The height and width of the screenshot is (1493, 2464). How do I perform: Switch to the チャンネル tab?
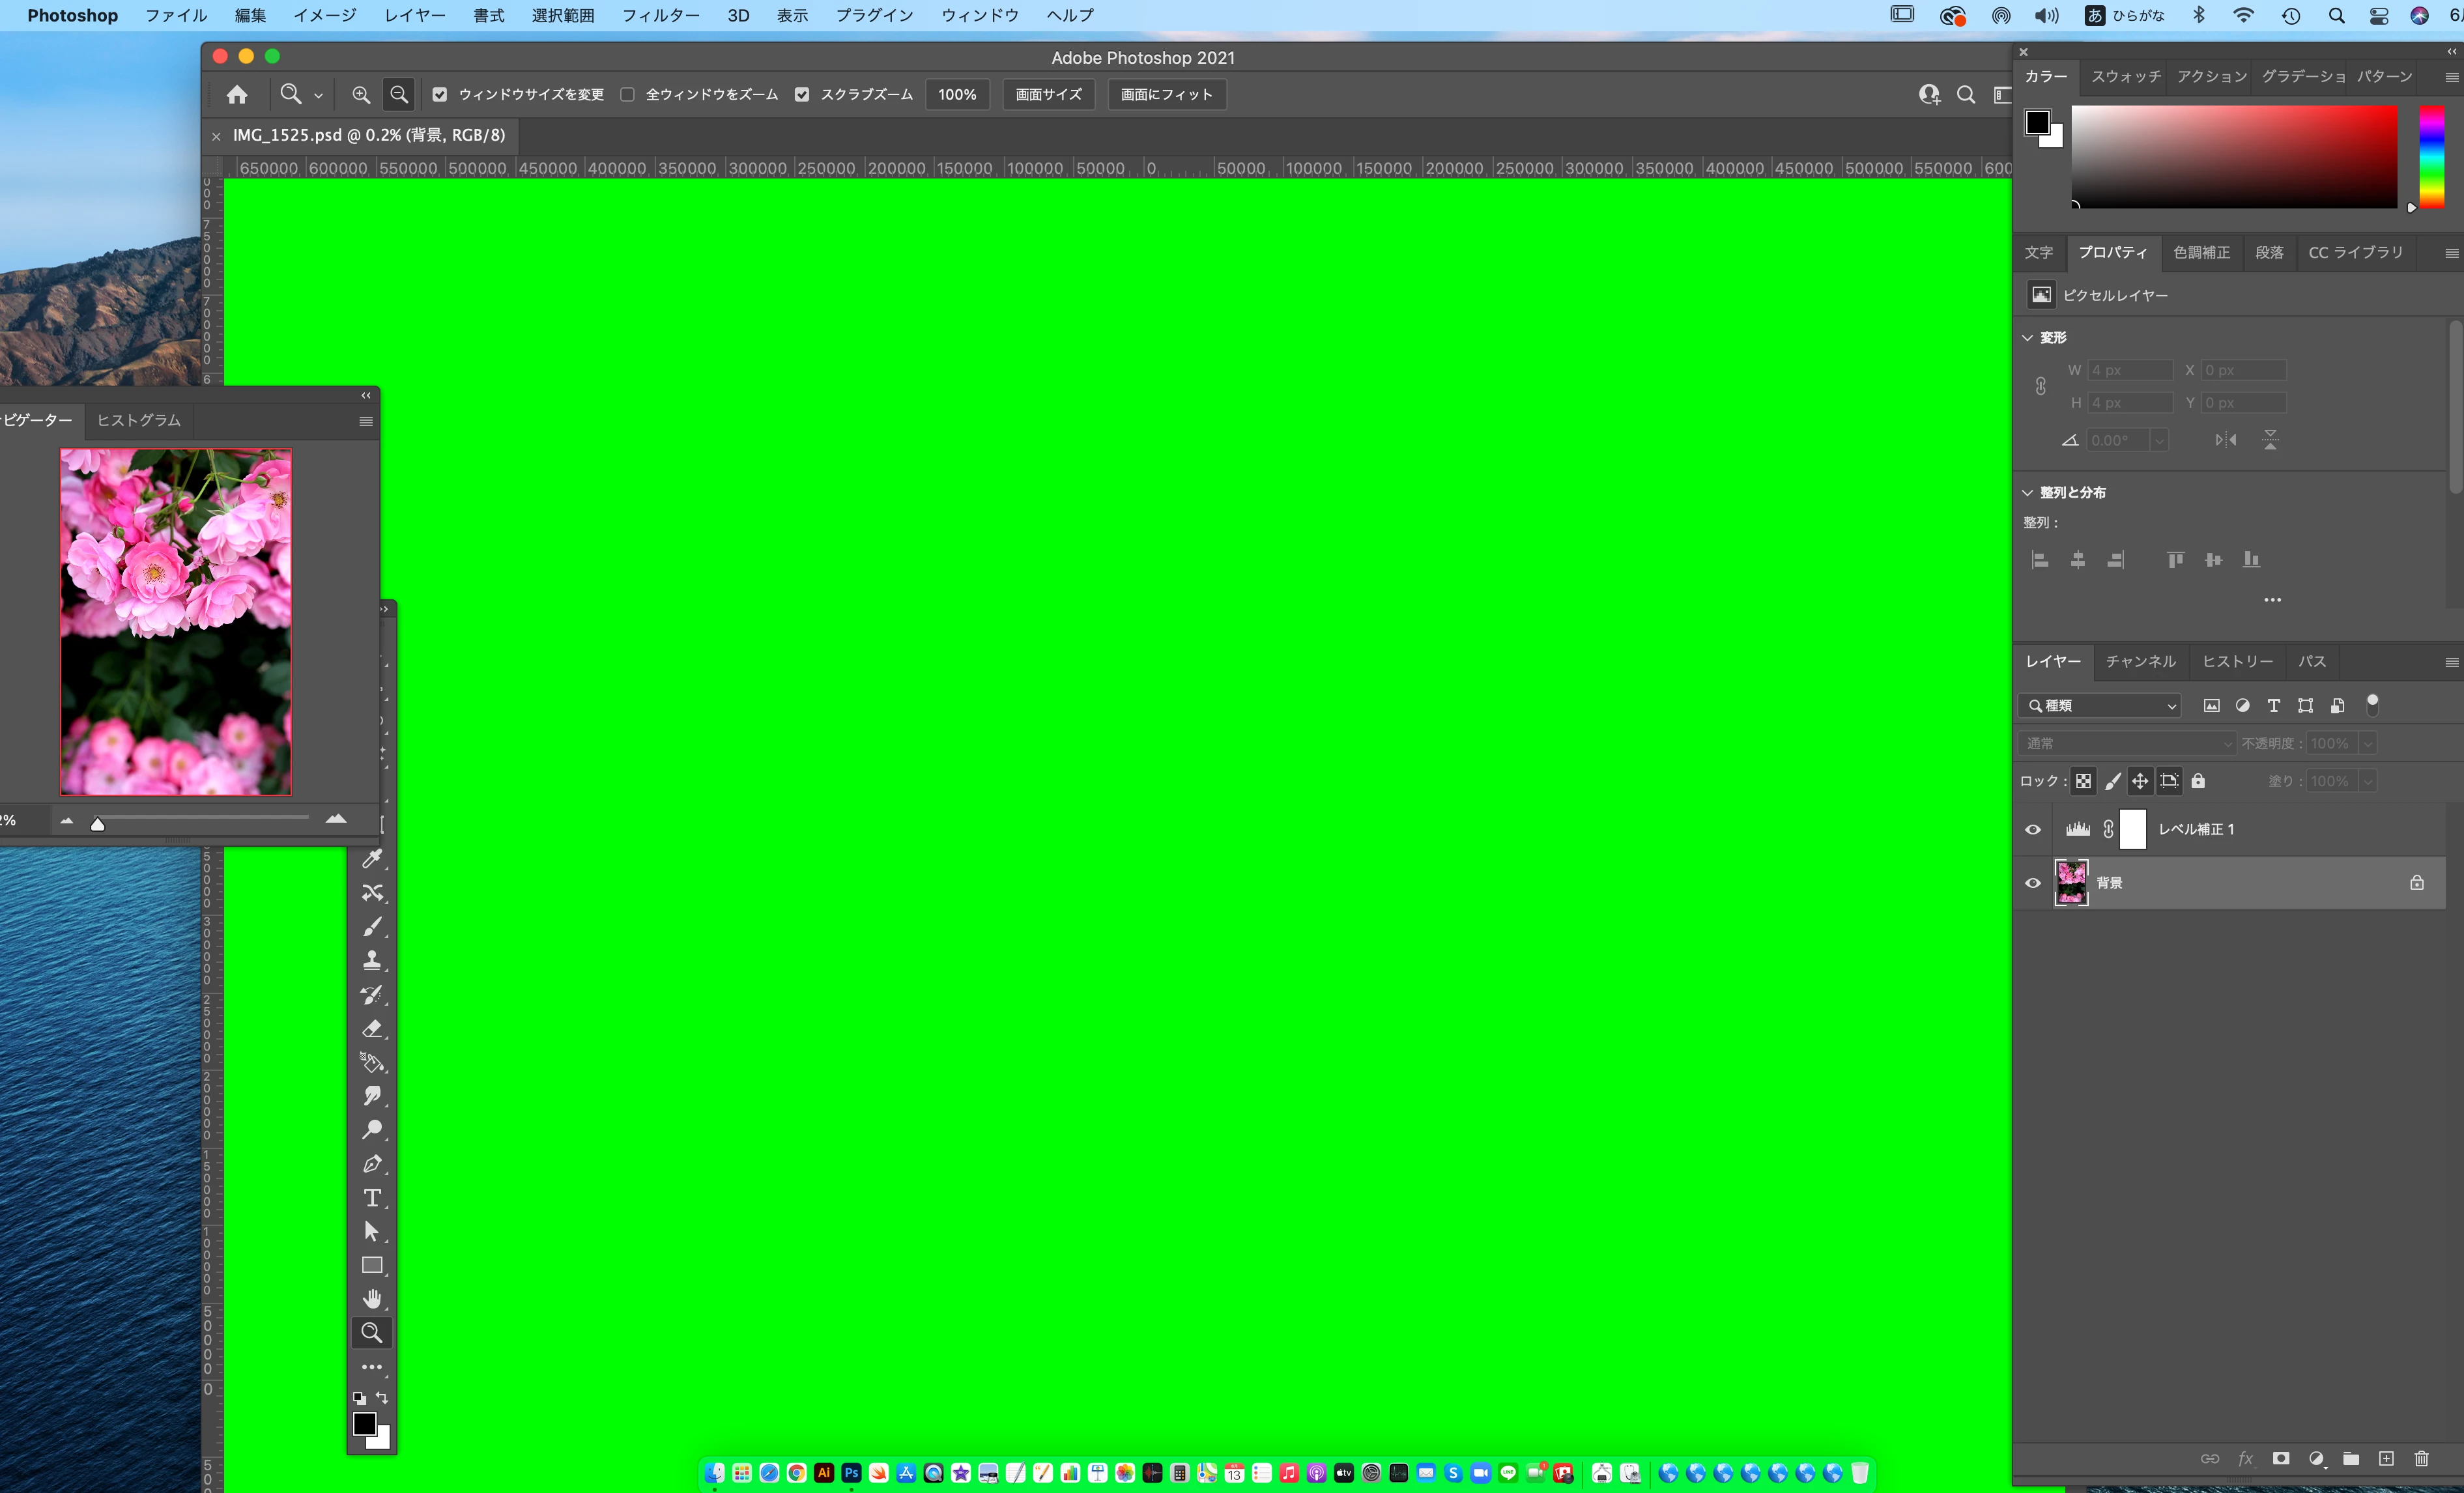click(x=2140, y=661)
